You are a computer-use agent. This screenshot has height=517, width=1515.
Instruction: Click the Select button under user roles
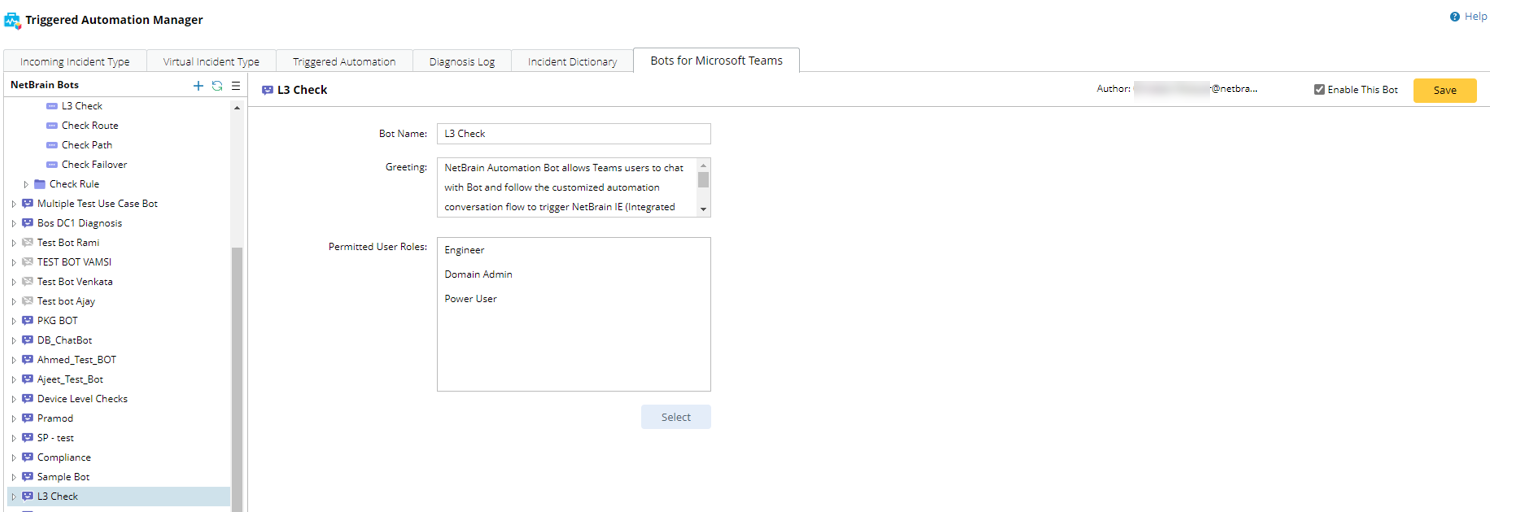(x=675, y=417)
